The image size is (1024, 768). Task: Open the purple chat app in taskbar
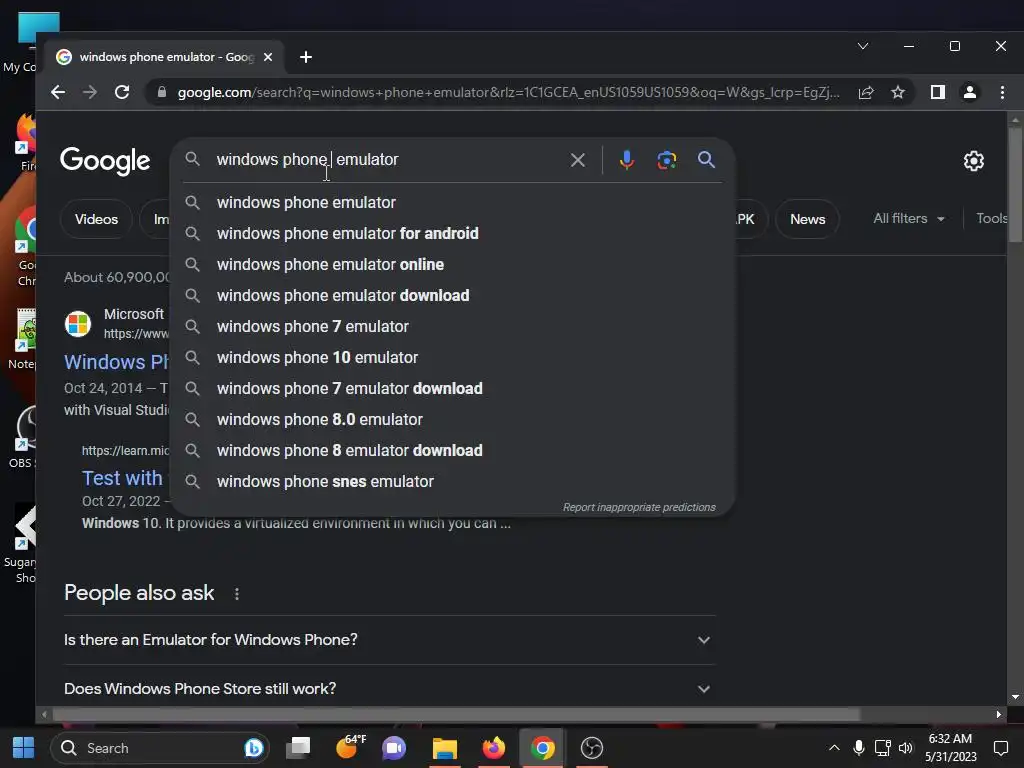[x=394, y=748]
